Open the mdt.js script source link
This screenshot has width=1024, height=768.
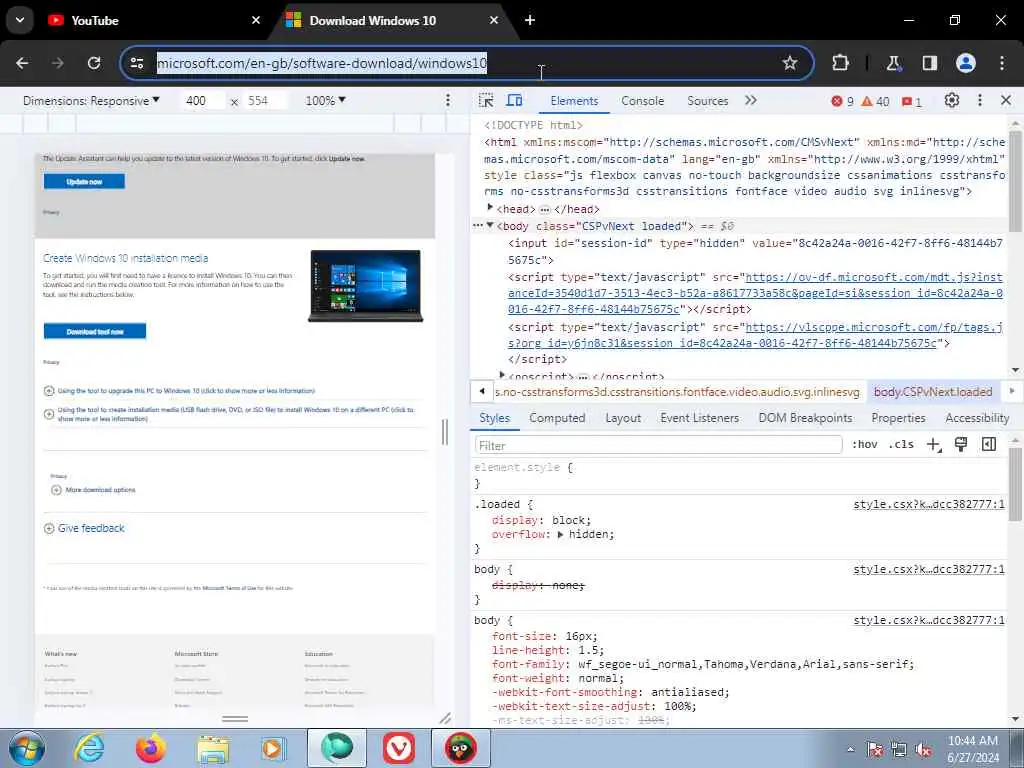[755, 293]
